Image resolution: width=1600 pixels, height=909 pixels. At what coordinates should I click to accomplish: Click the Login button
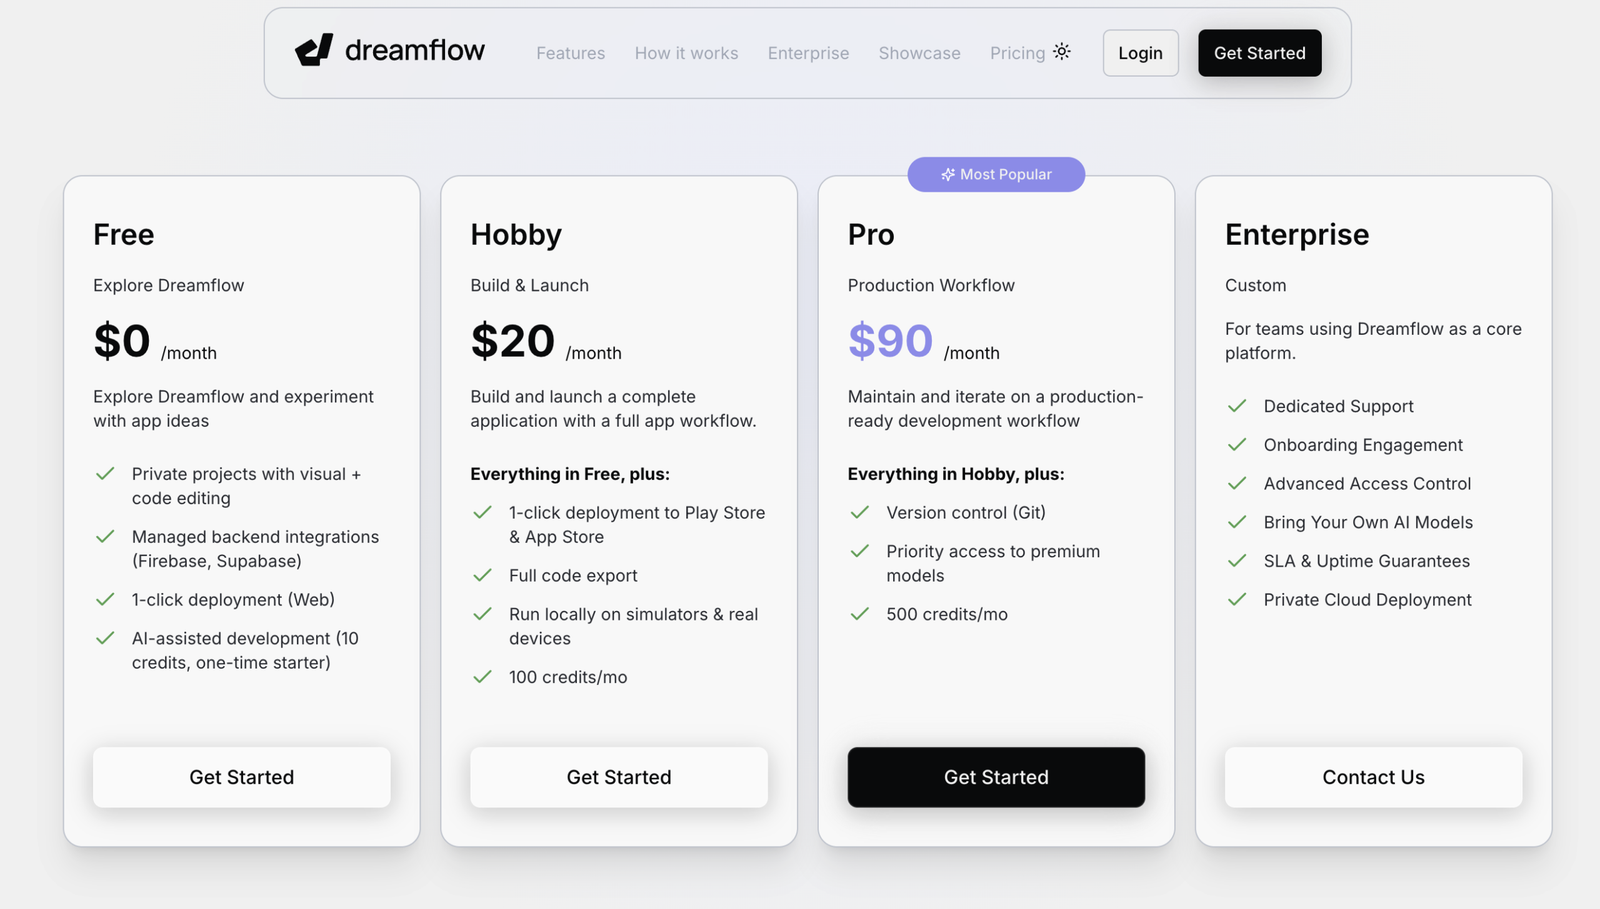[1140, 53]
